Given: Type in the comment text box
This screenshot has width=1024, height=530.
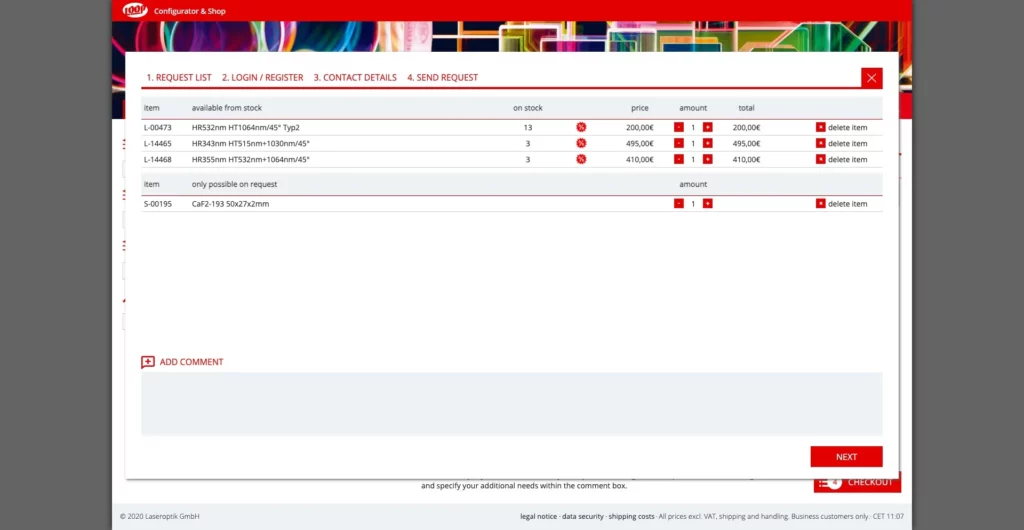Looking at the screenshot, I should pos(511,403).
